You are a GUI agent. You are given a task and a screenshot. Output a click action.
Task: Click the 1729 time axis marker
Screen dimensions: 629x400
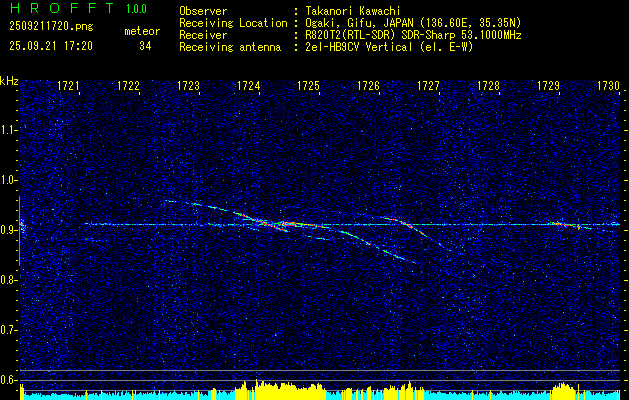548,86
